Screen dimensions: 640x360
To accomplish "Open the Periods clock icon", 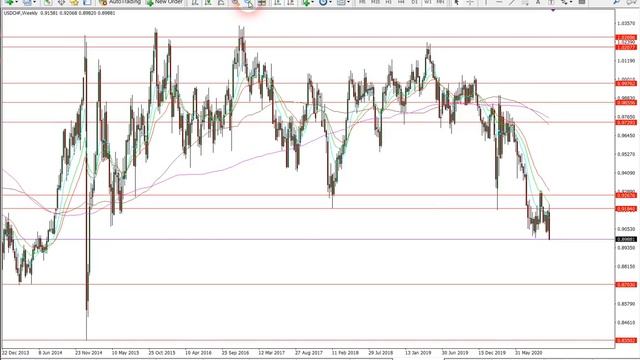I will coord(323,2).
